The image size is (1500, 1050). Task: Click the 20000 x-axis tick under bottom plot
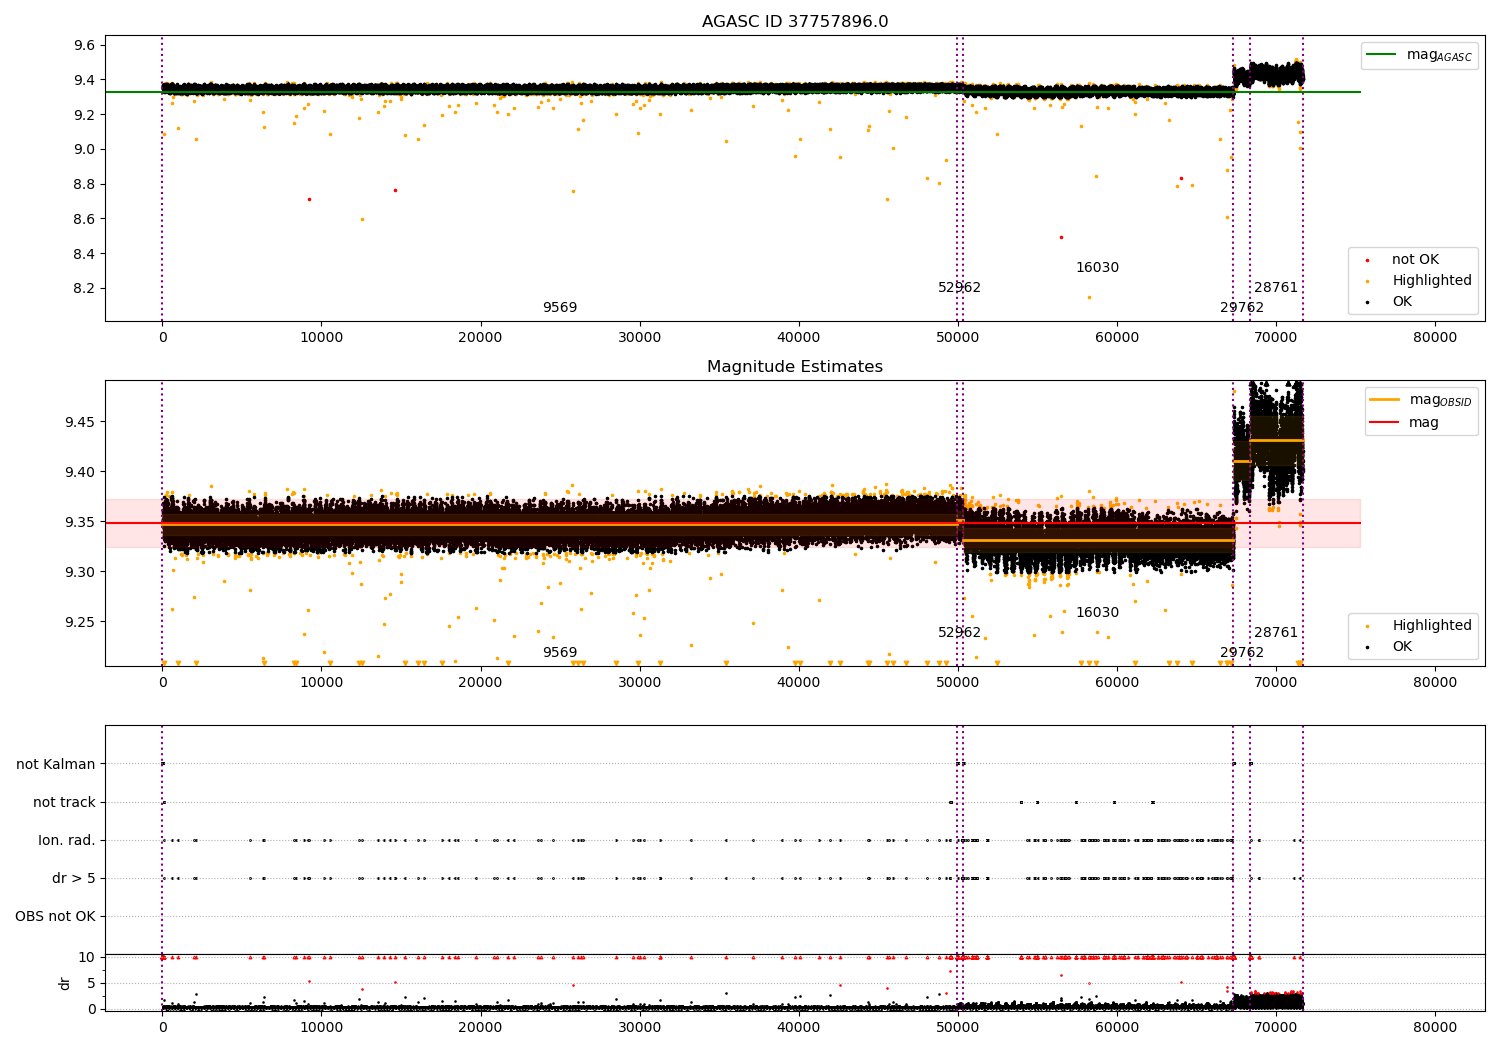480,1027
